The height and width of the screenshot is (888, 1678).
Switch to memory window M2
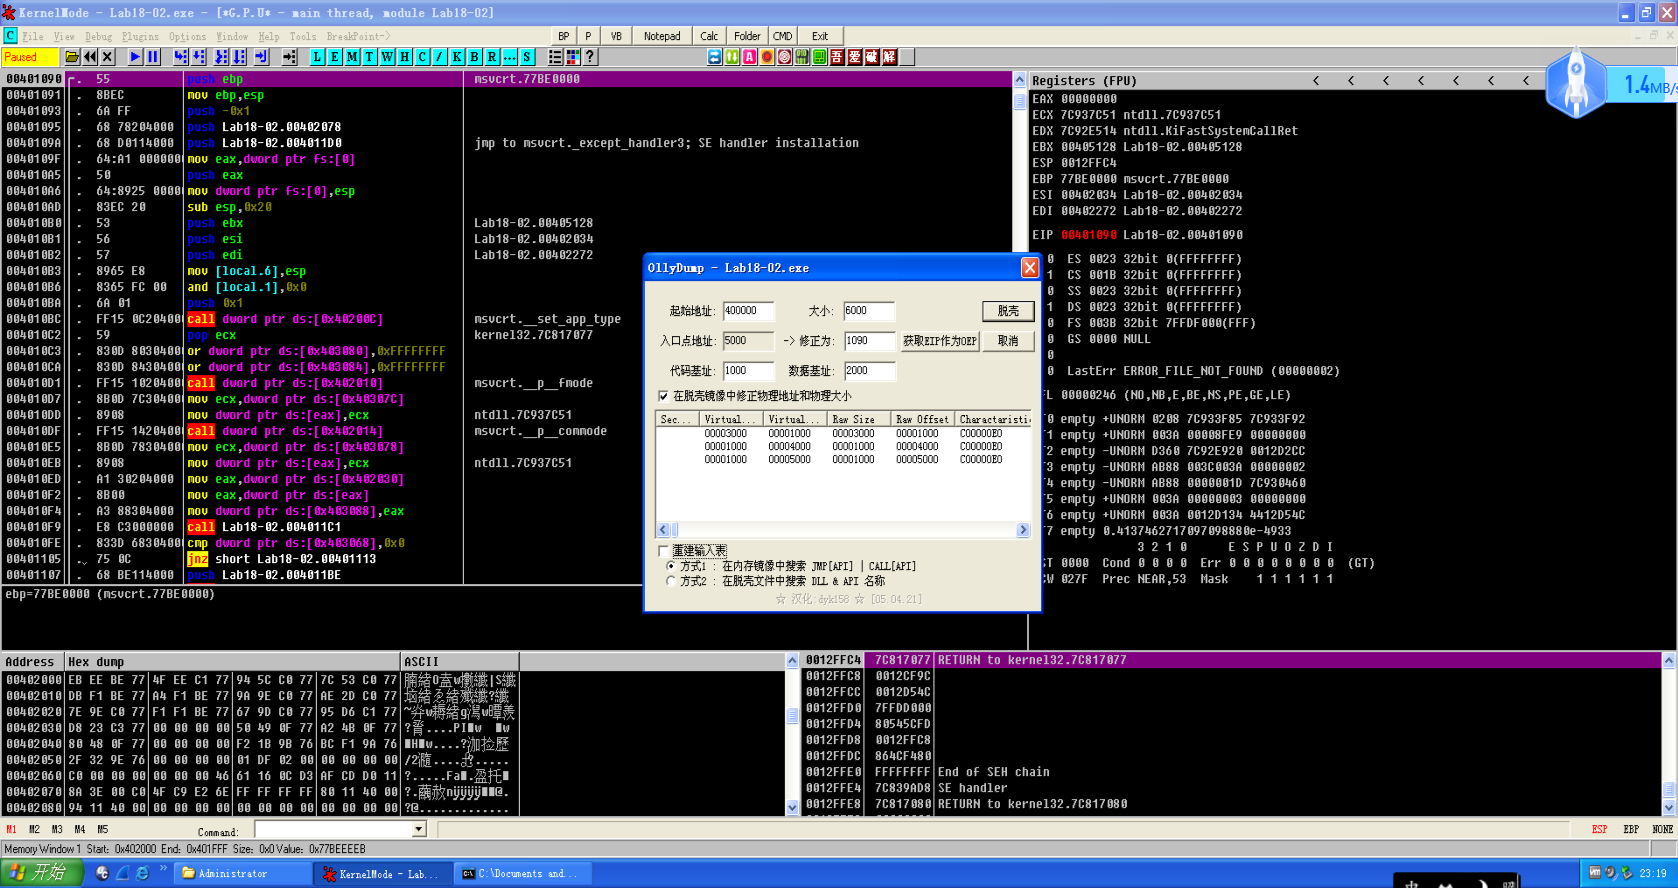[x=35, y=829]
